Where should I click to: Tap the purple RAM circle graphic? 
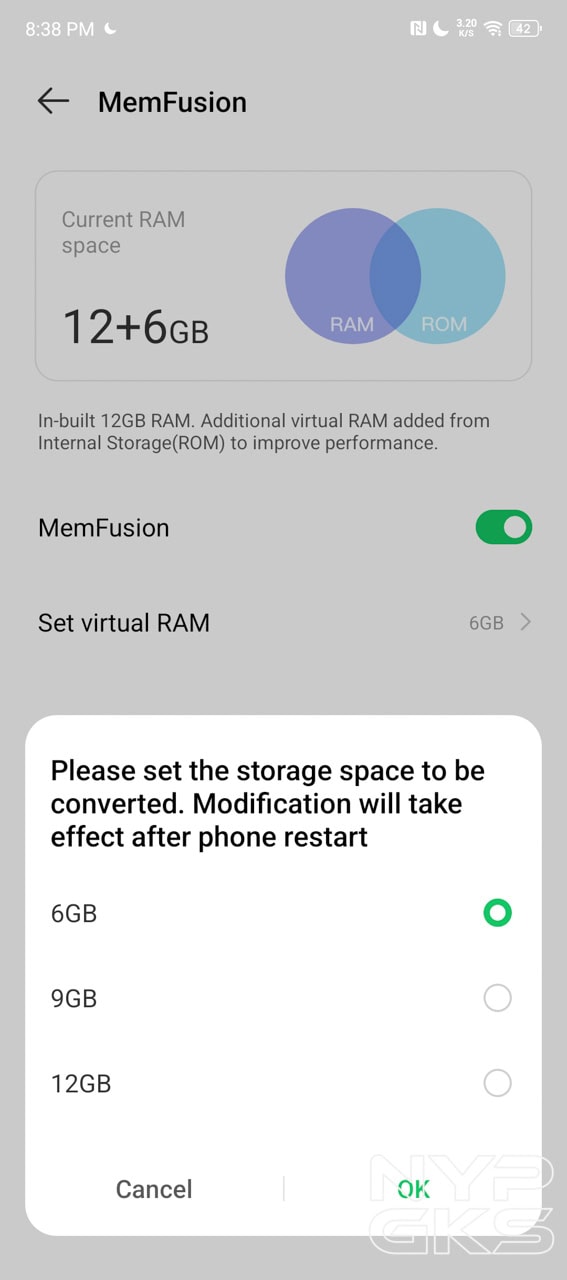click(x=352, y=276)
